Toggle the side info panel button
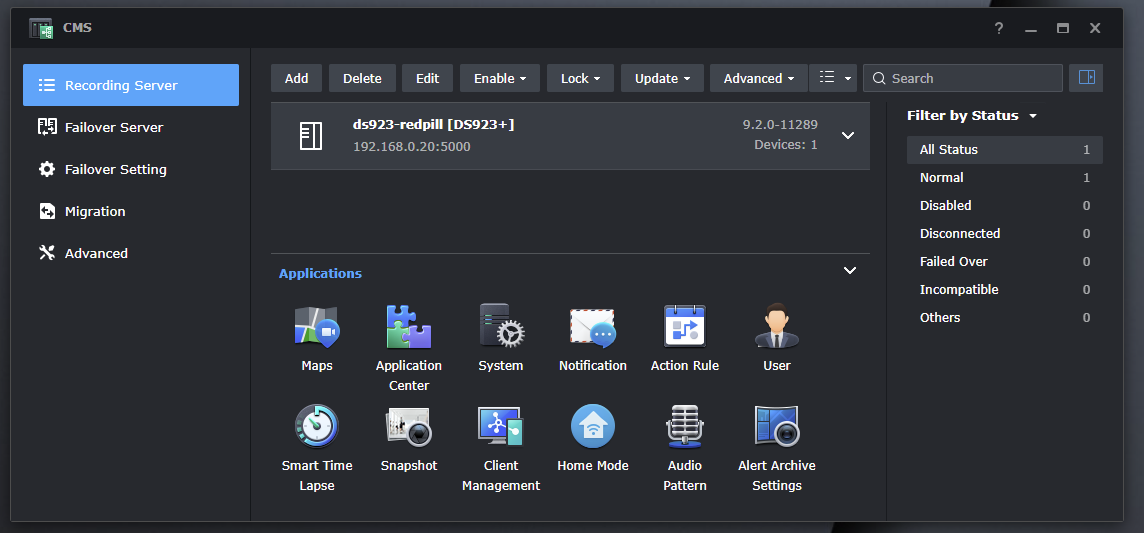 1086,78
